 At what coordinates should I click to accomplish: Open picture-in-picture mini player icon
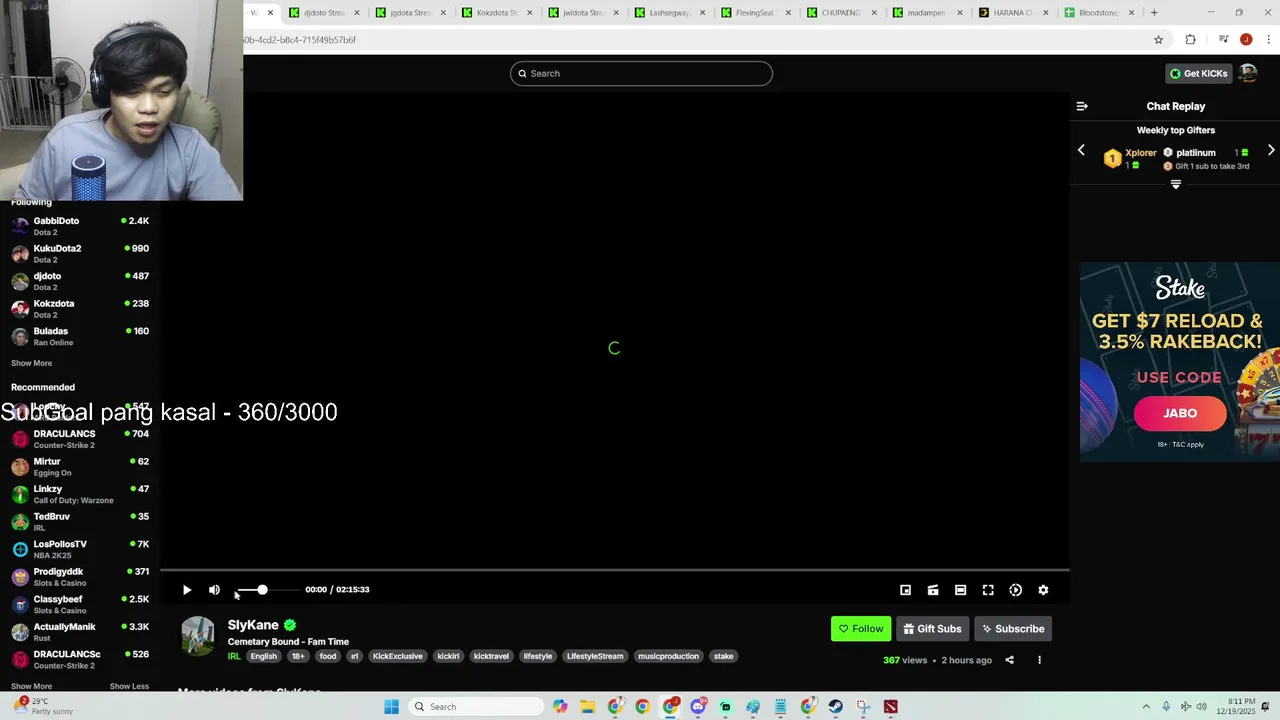(x=905, y=590)
